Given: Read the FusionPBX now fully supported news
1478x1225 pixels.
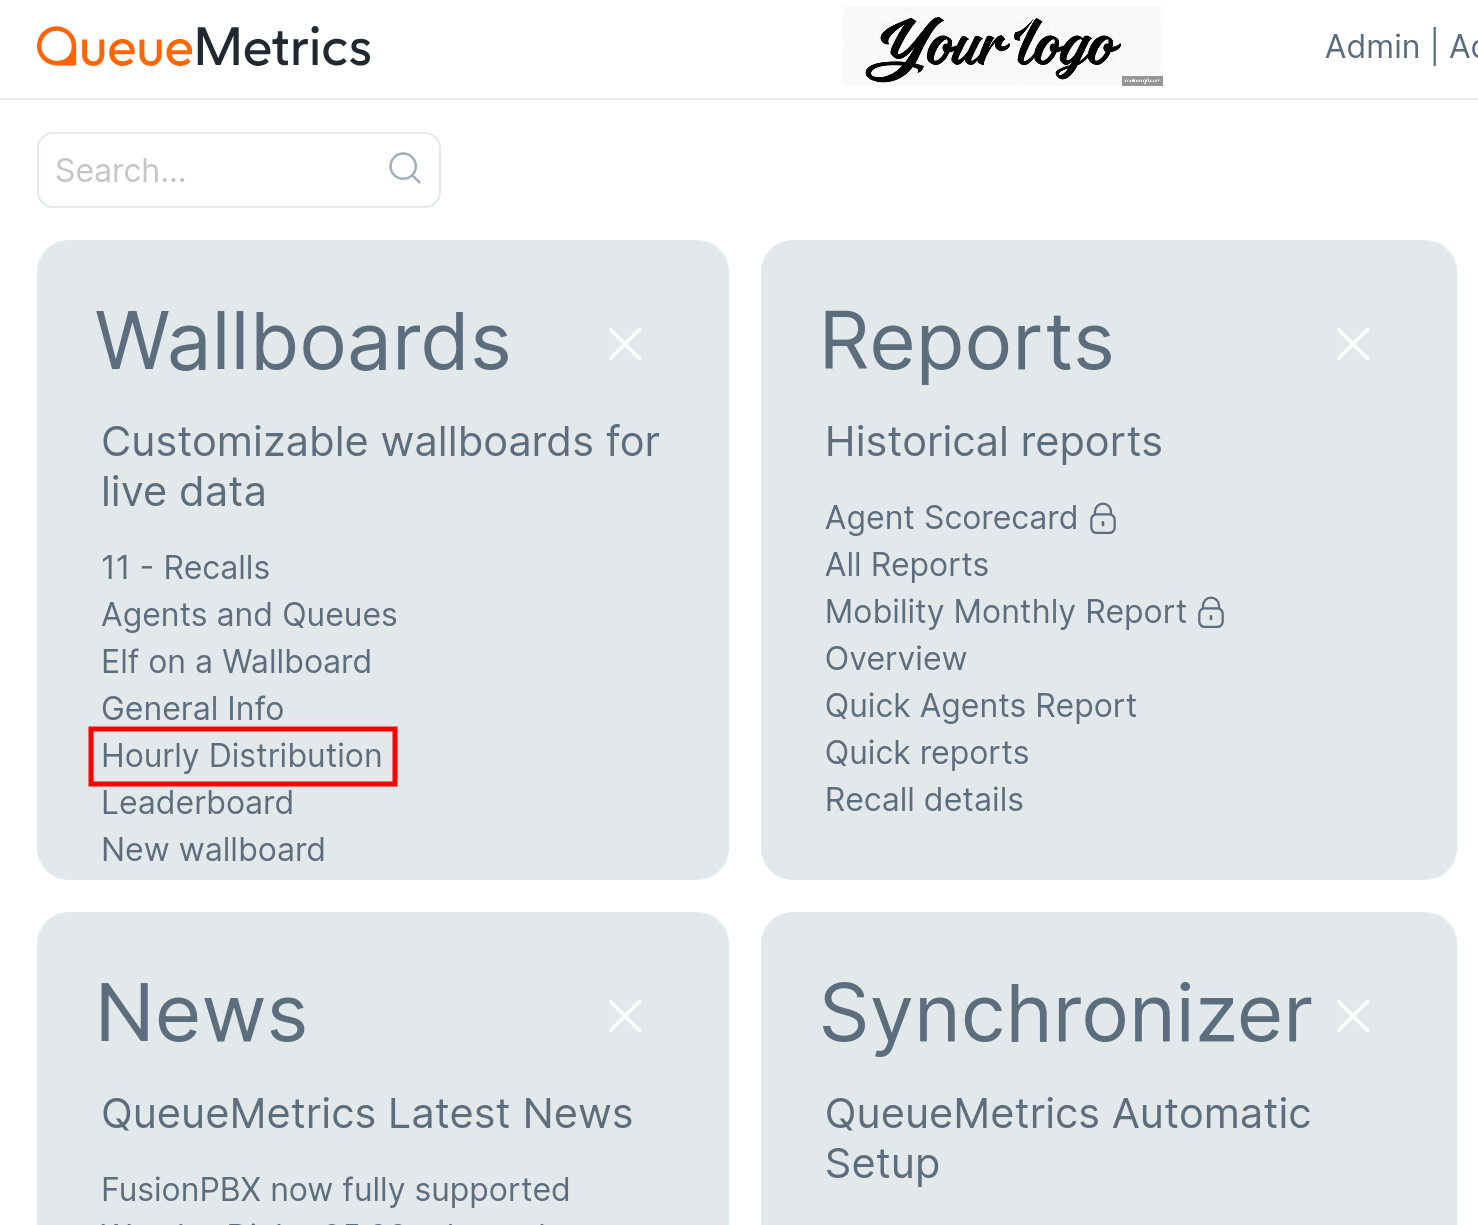Looking at the screenshot, I should (x=336, y=1190).
